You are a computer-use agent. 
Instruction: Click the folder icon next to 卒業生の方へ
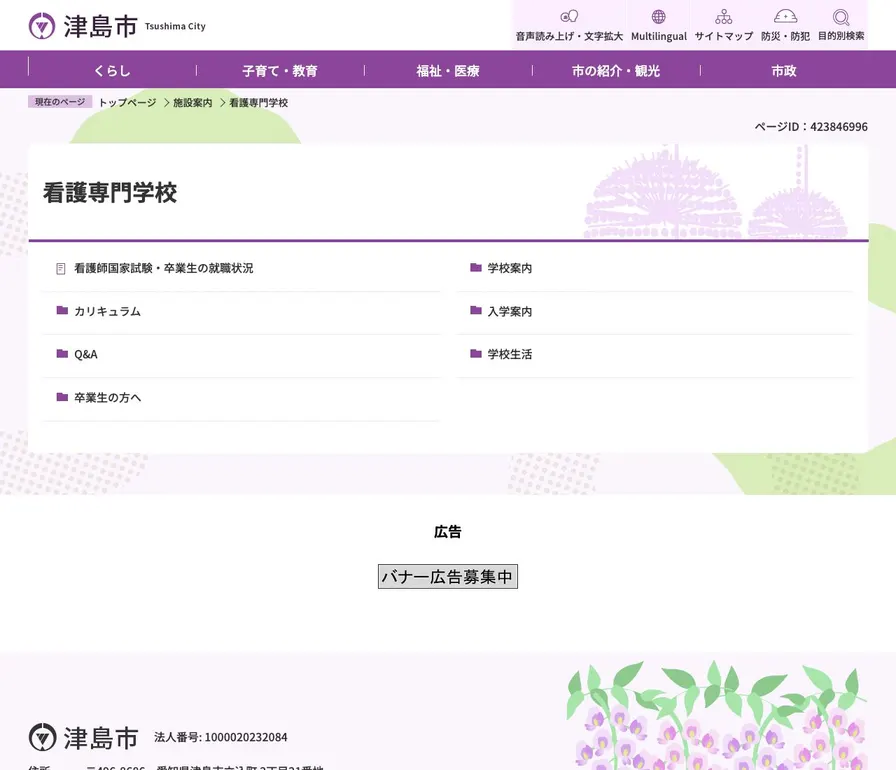62,397
